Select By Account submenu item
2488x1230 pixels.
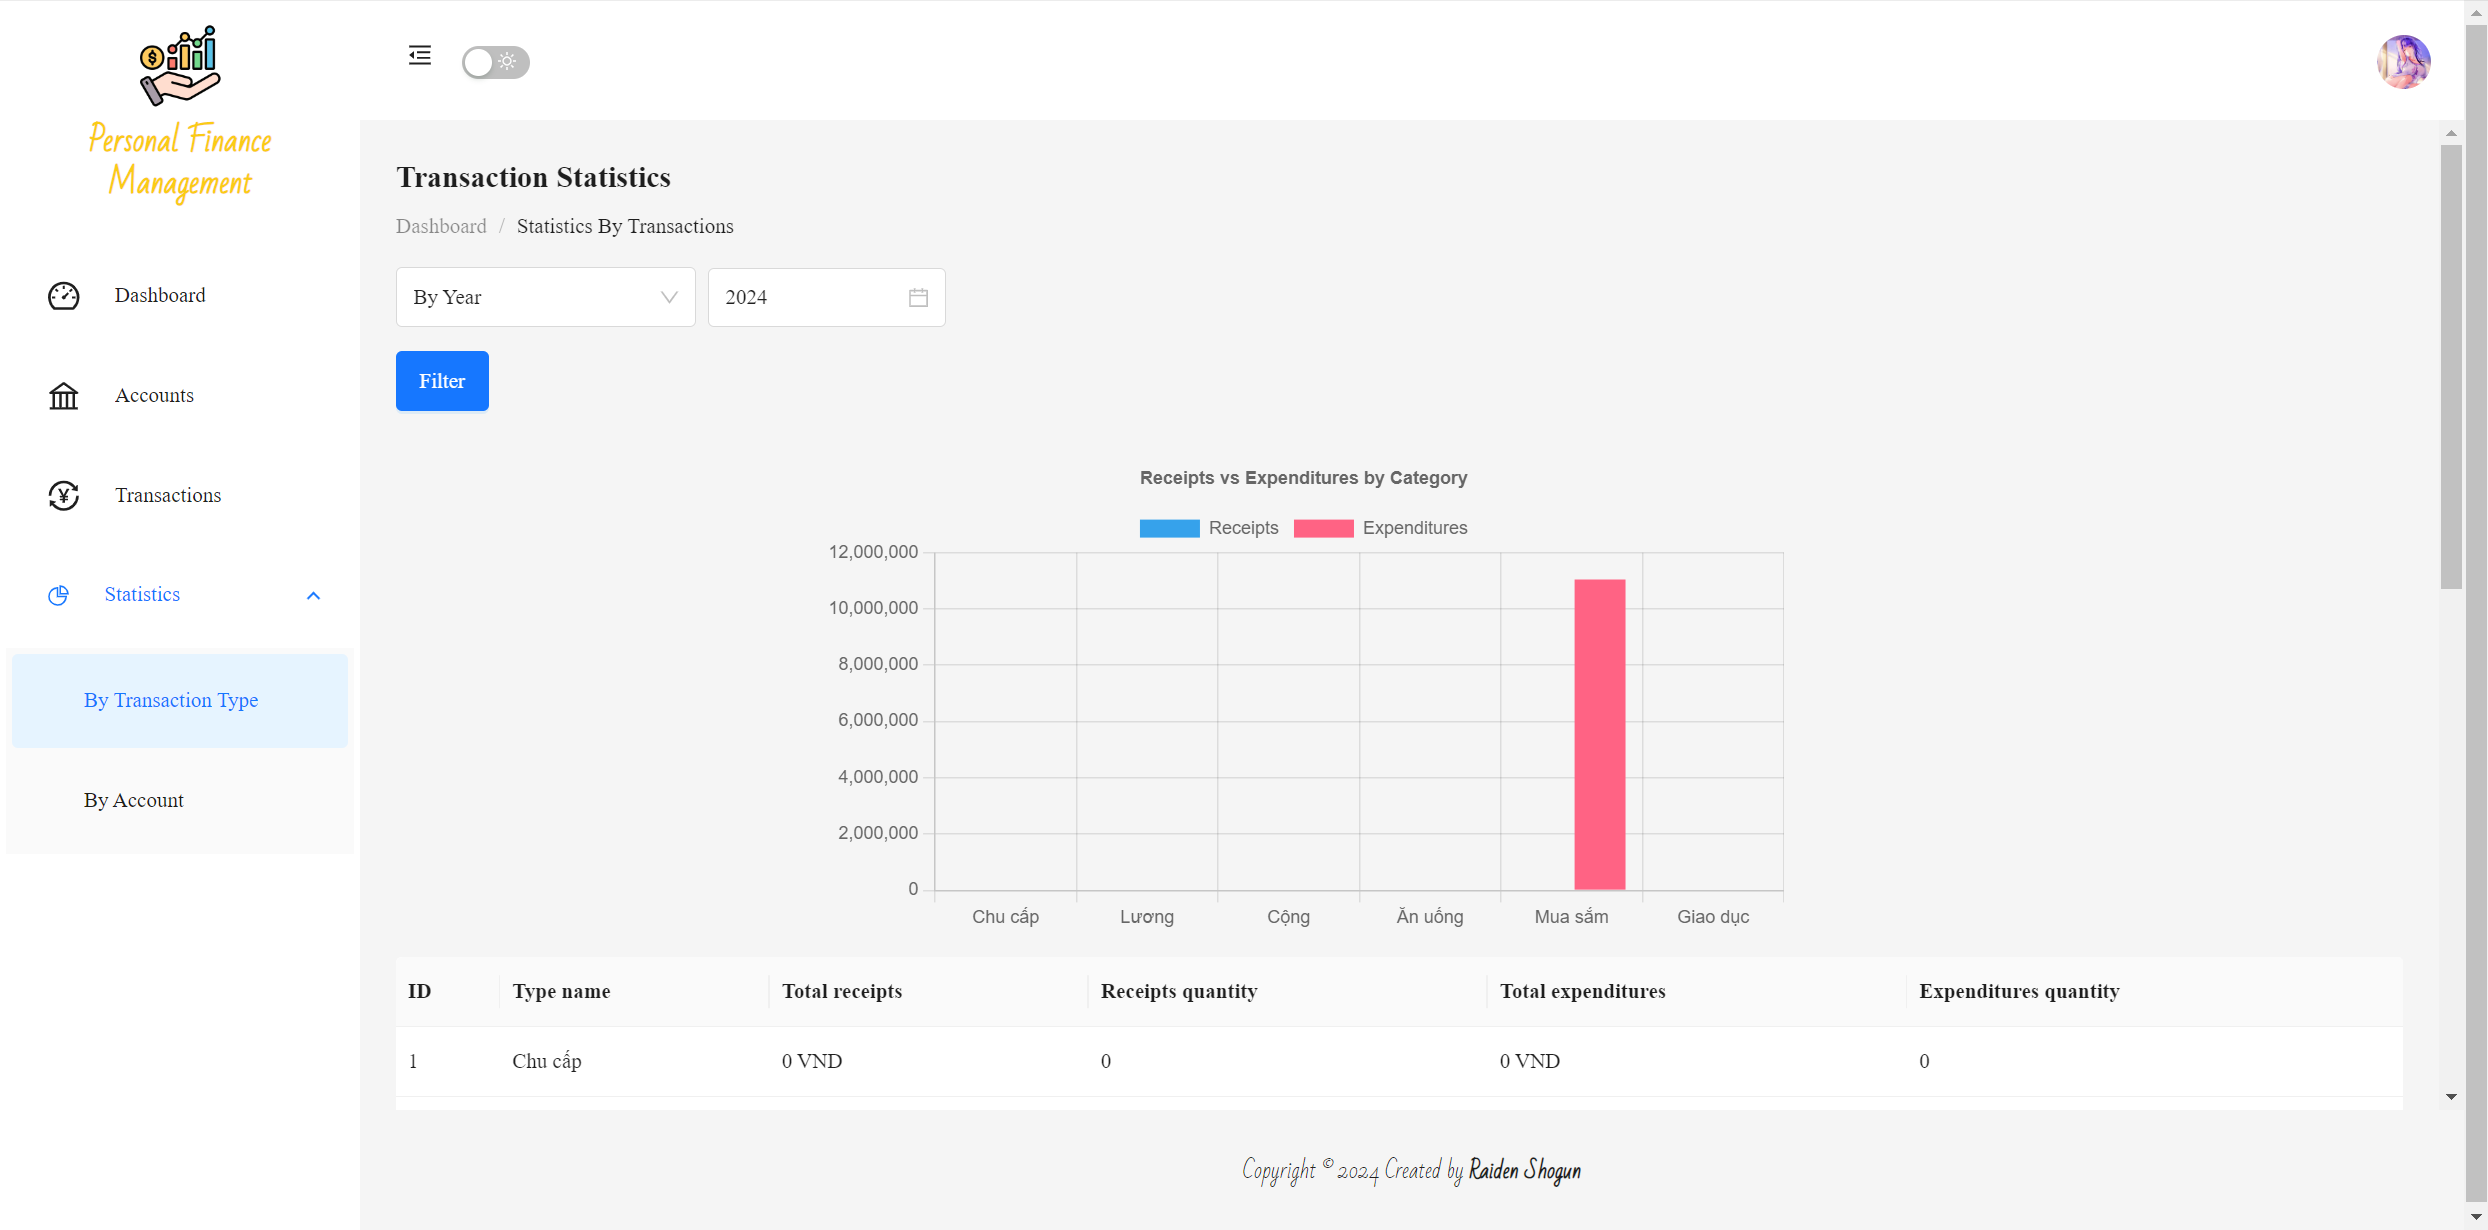tap(134, 801)
